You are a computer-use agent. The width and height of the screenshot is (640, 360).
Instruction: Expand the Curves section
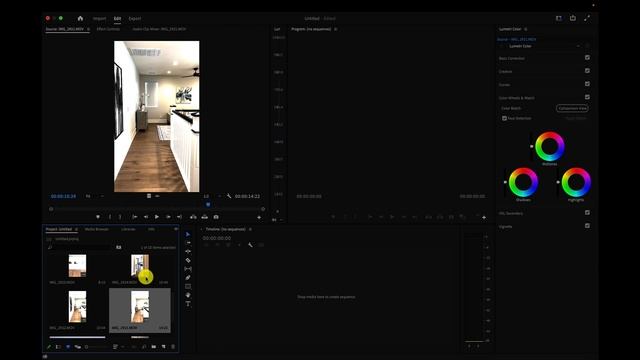point(504,85)
